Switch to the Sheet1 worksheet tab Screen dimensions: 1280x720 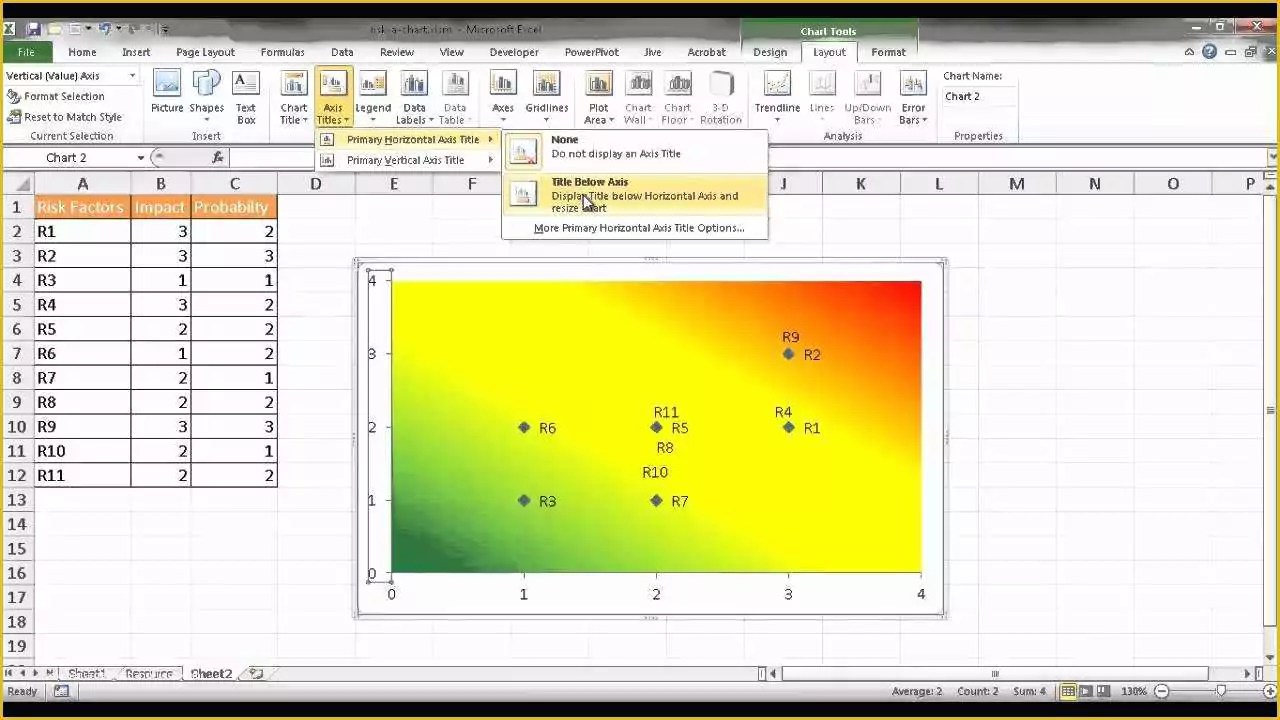click(x=86, y=674)
